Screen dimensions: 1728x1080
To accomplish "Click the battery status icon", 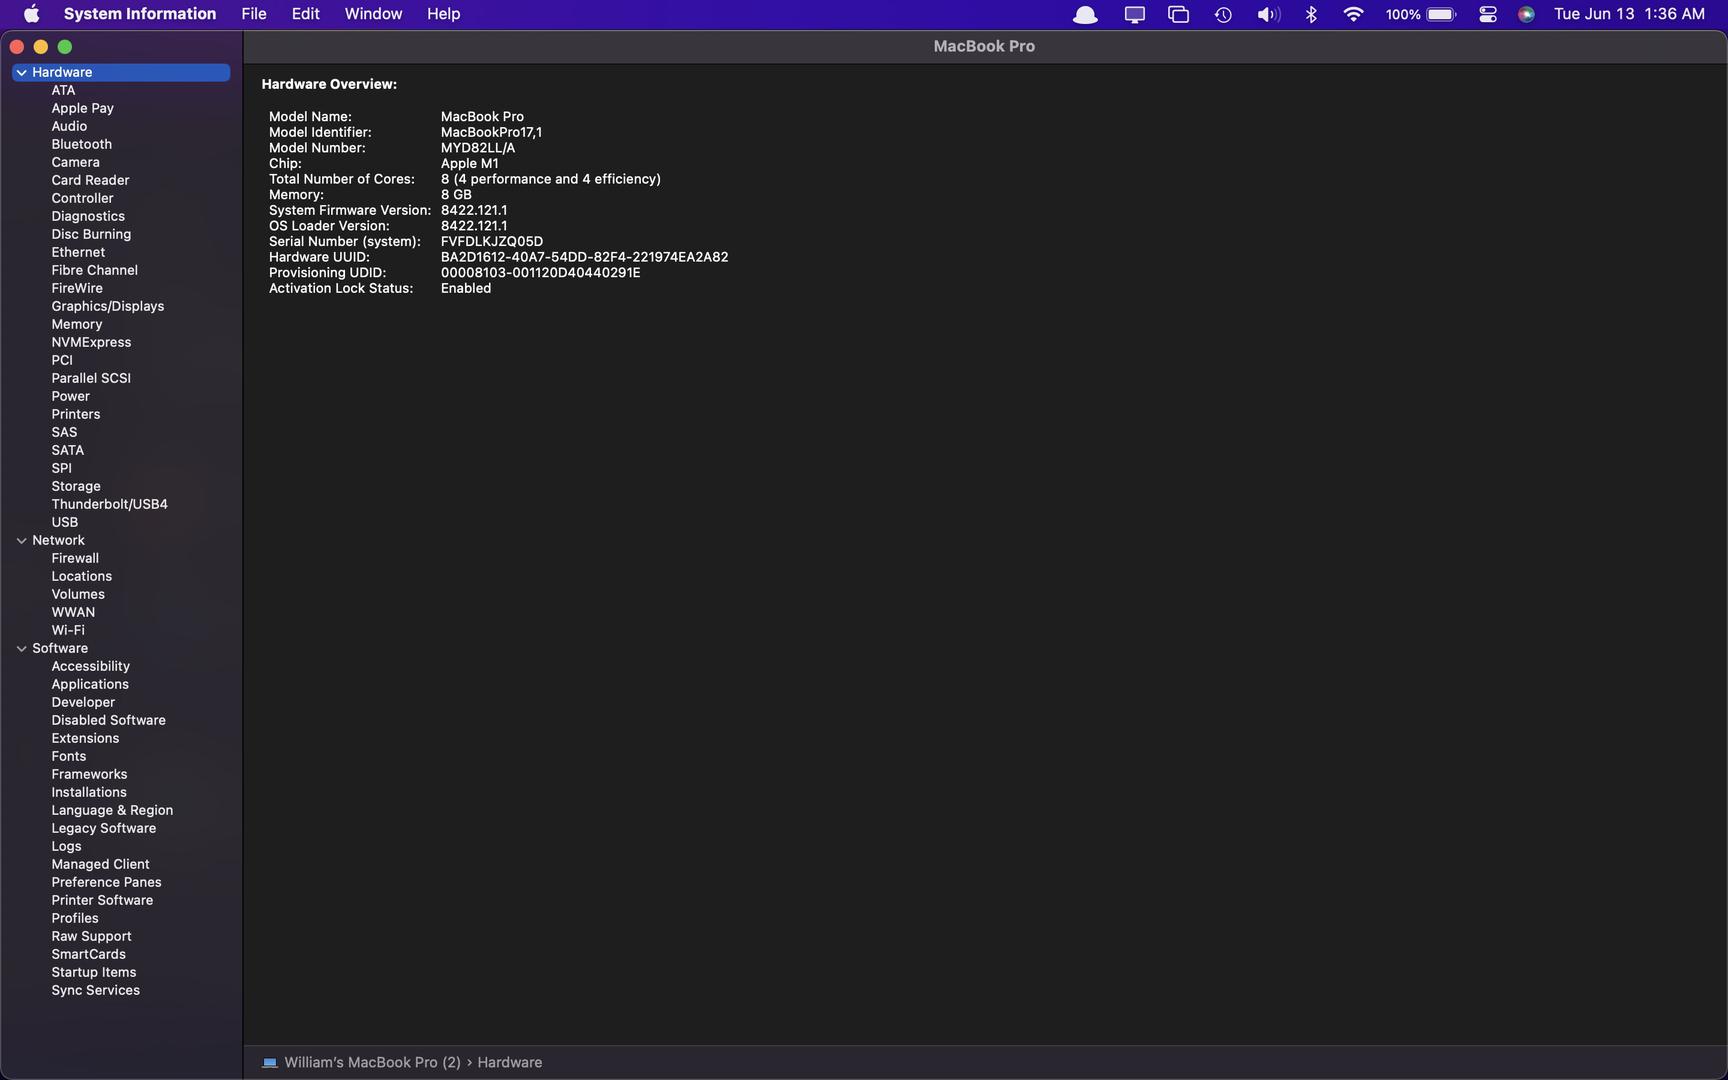I will [x=1441, y=14].
